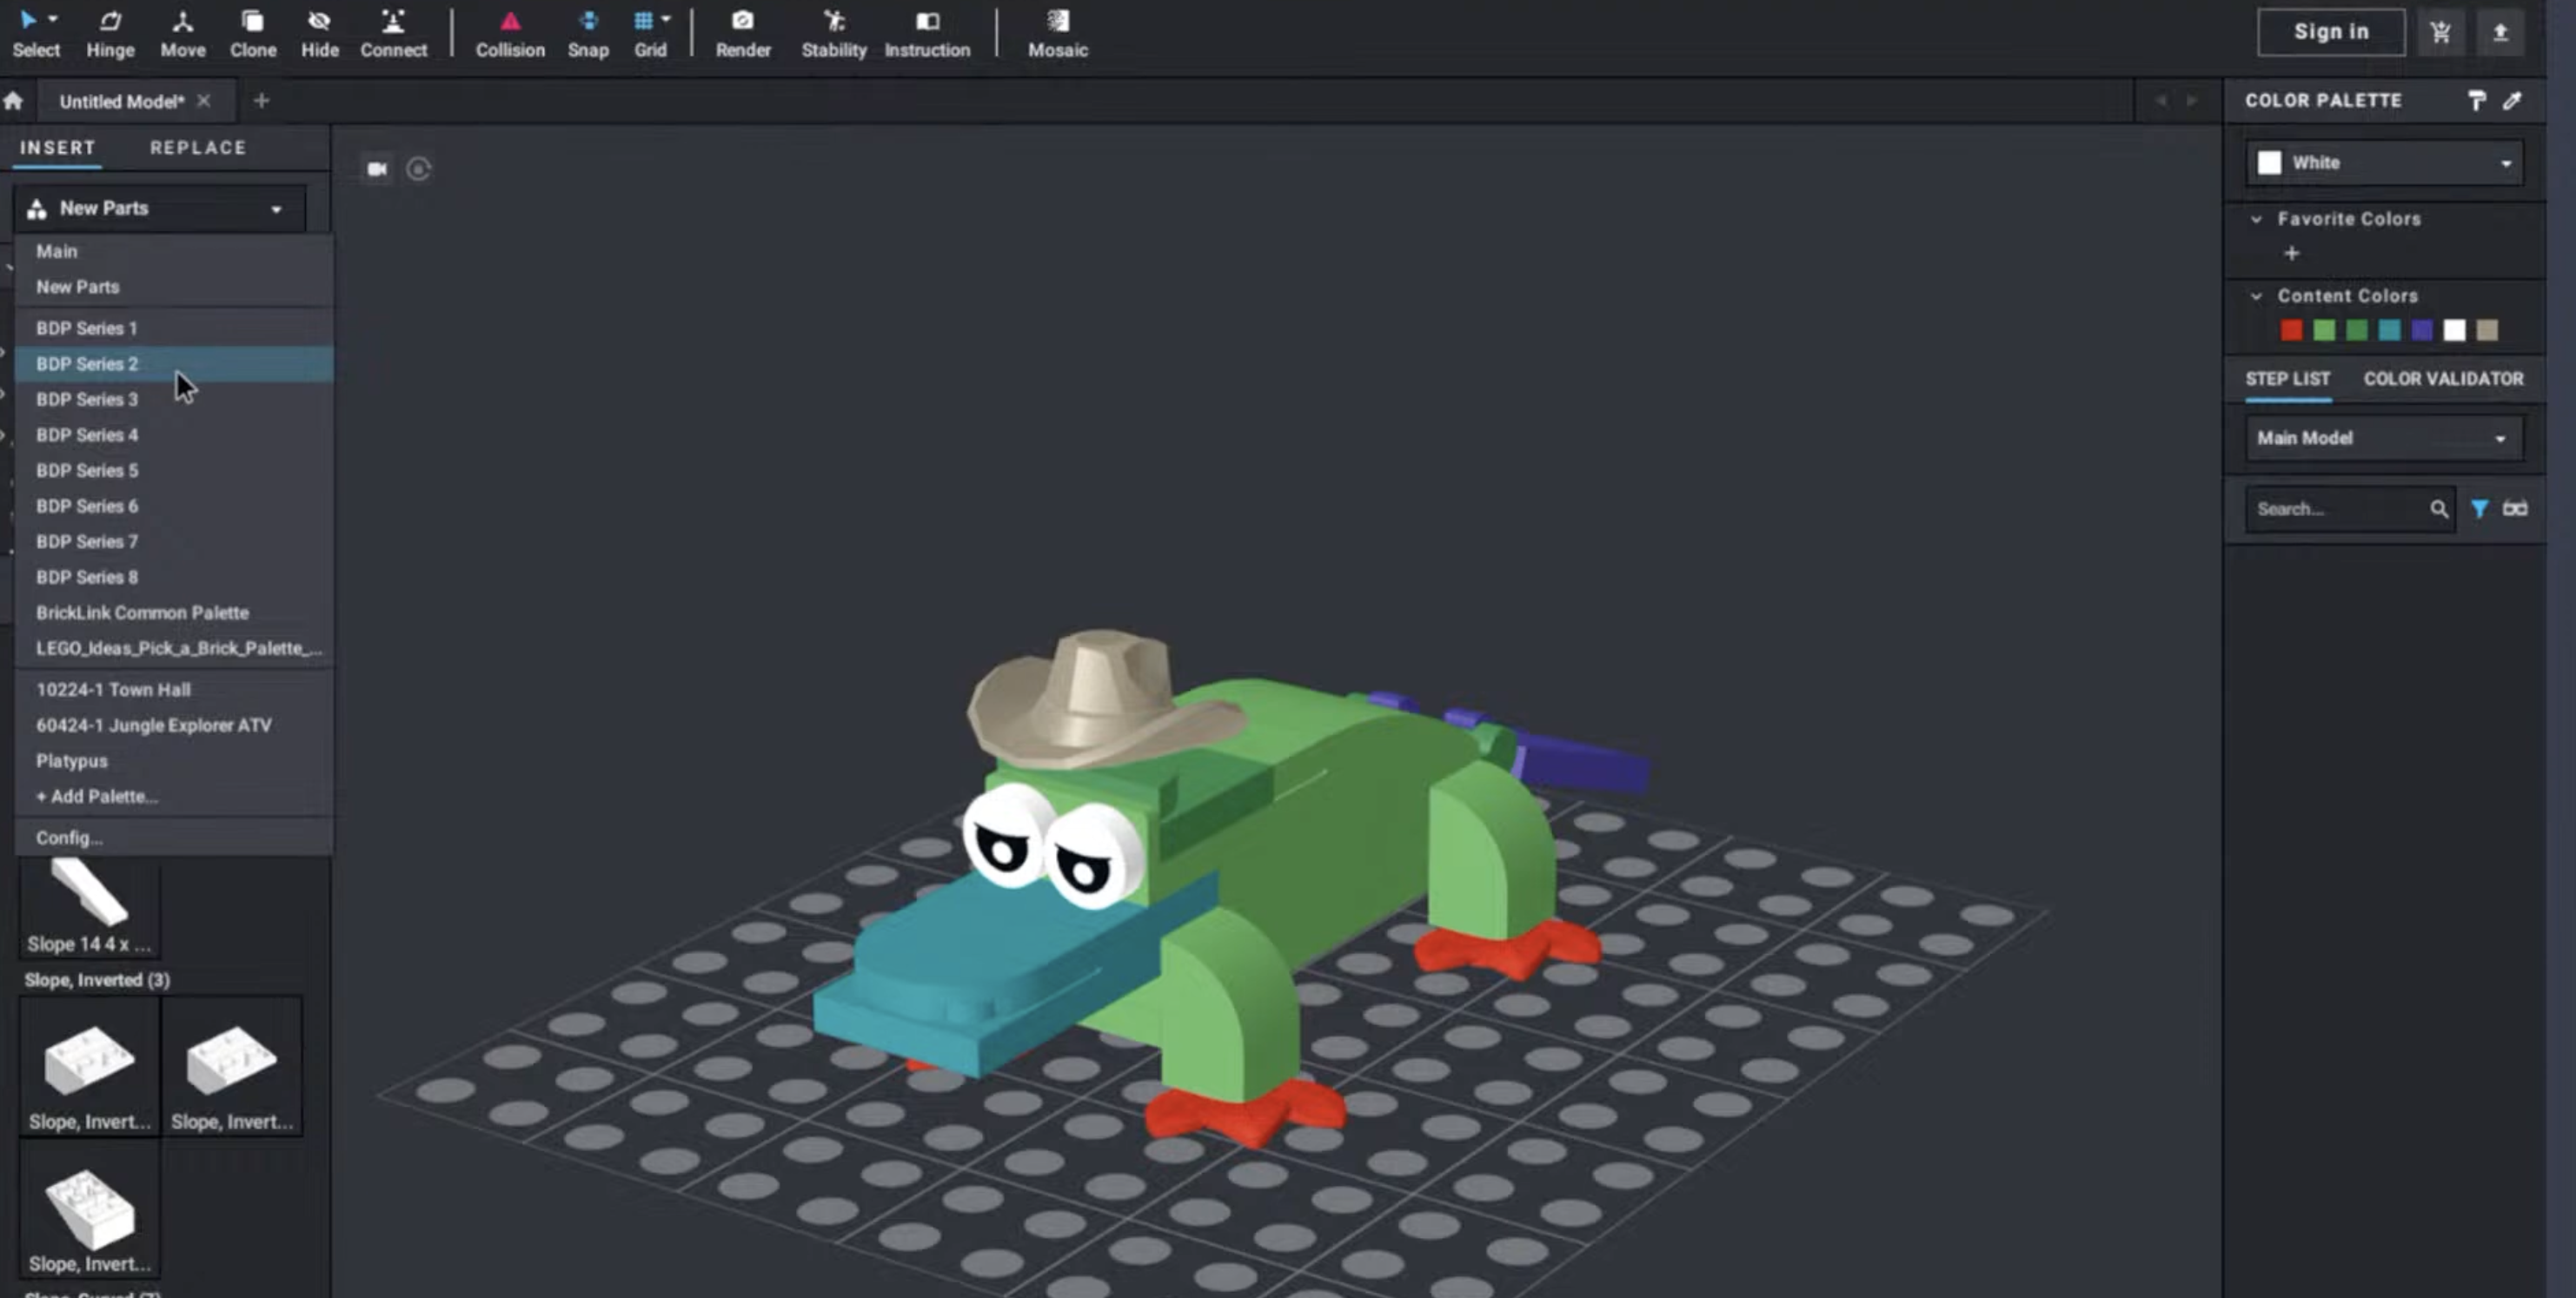Add a favorite color with plus
The width and height of the screenshot is (2576, 1298).
pyautogui.click(x=2292, y=254)
